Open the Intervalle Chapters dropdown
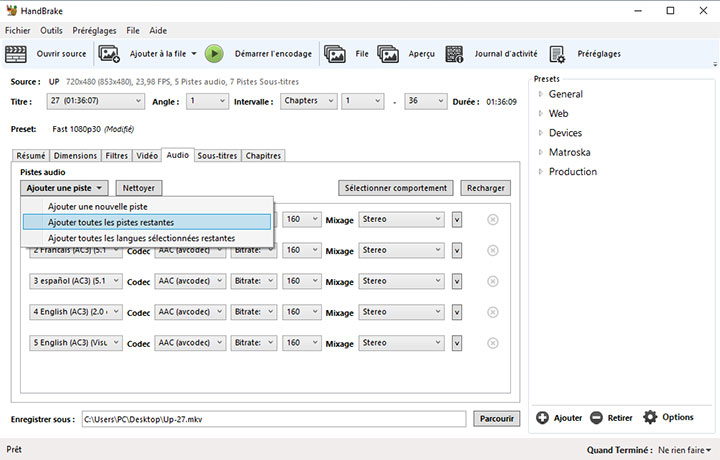 (x=309, y=101)
